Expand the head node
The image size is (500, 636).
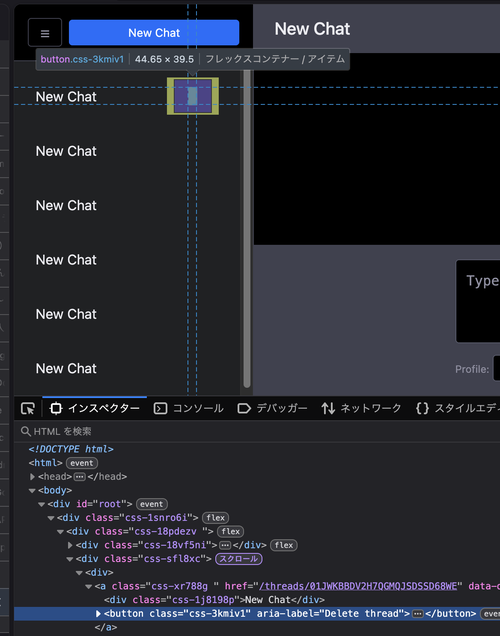32,477
